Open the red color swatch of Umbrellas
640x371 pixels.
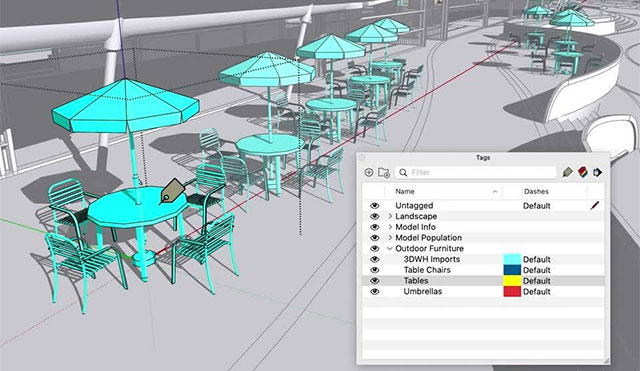[512, 291]
